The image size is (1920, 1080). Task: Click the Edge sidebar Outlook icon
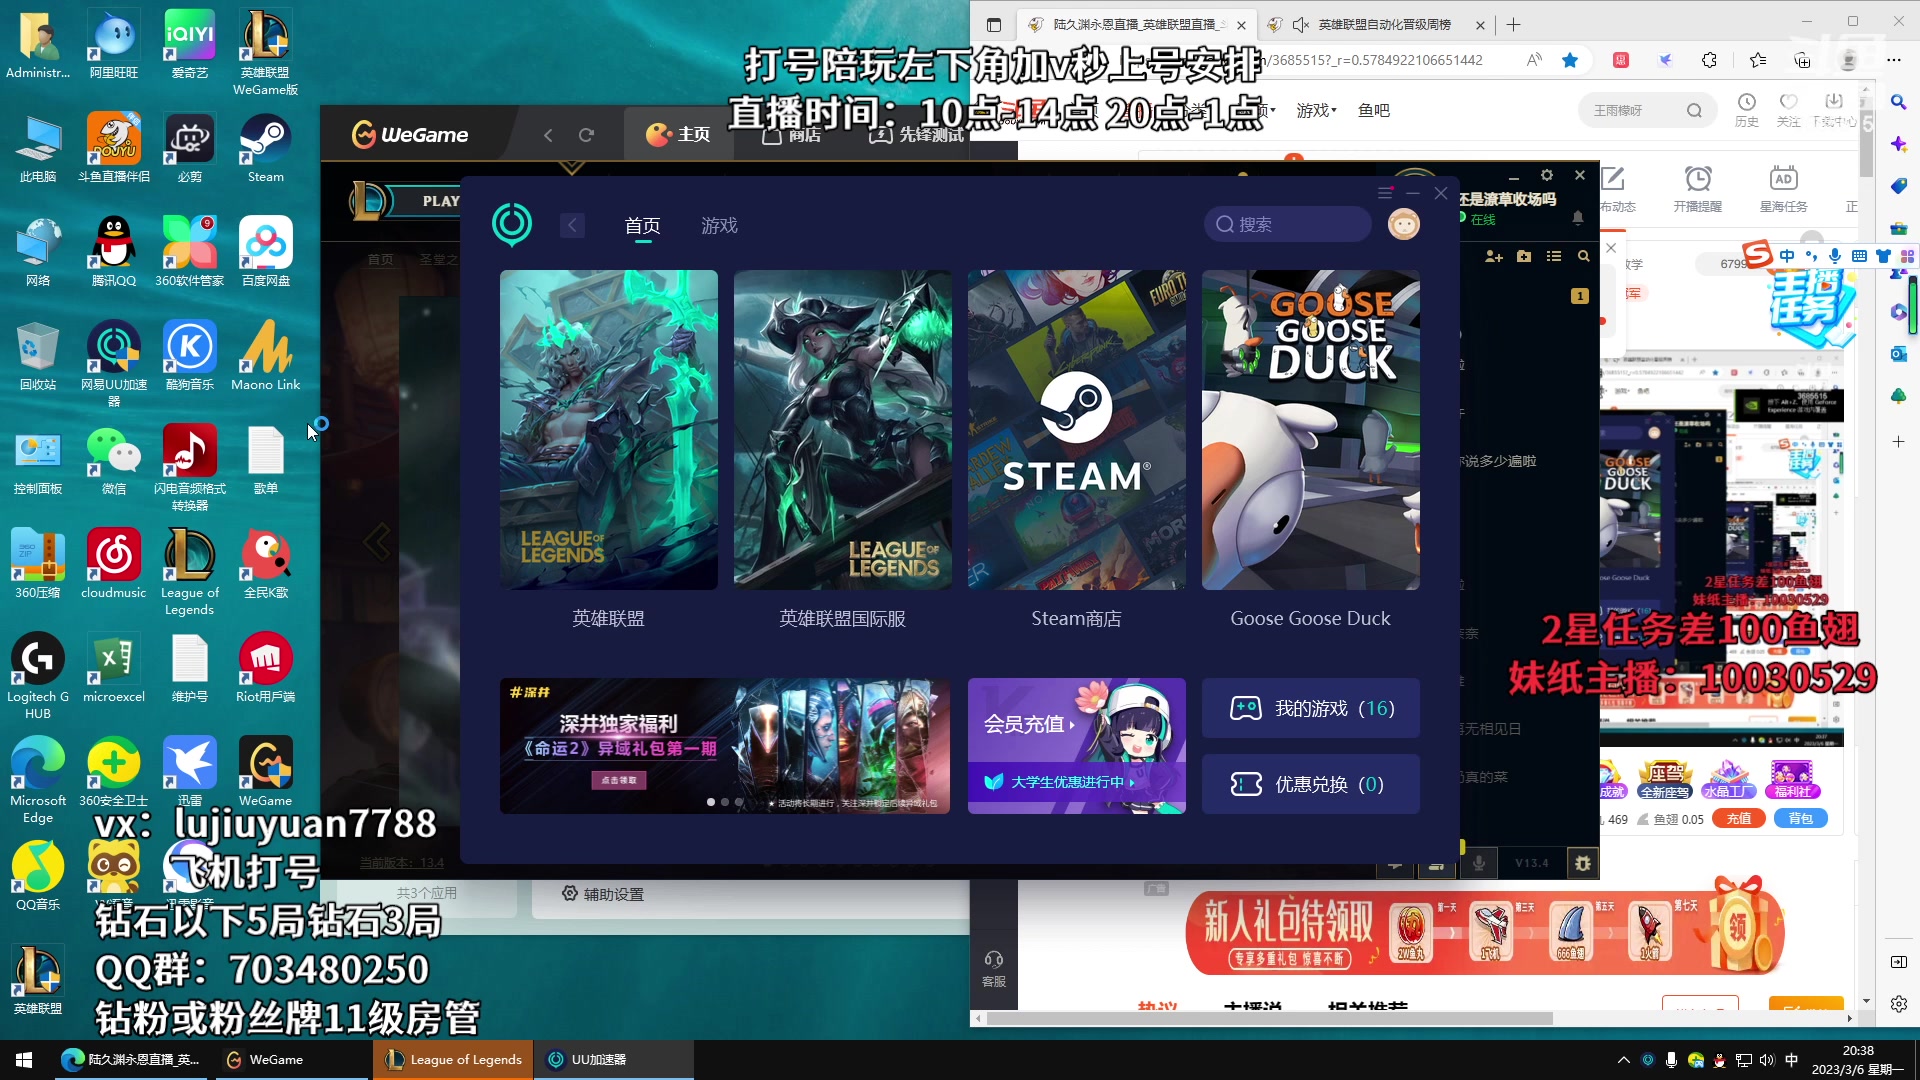pos(1898,354)
